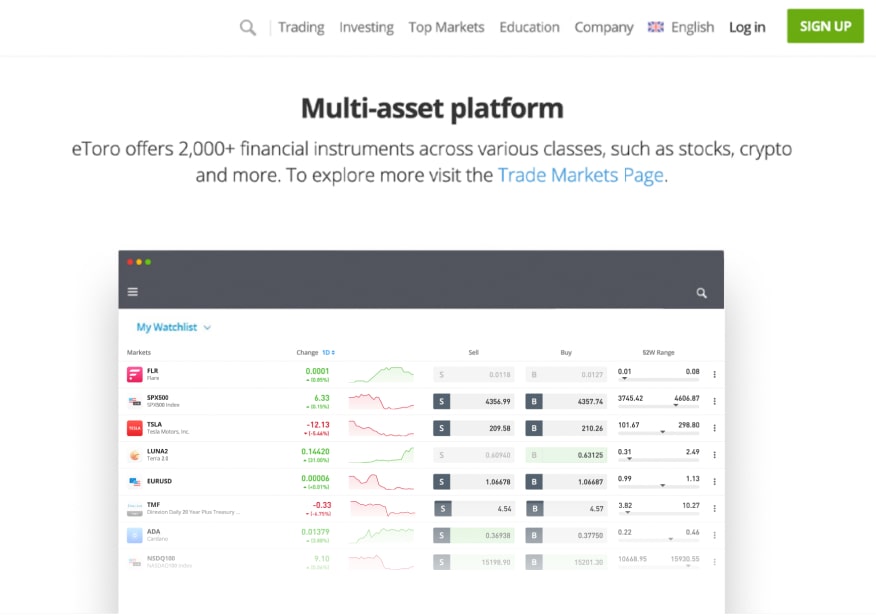Select Top Markets in the navigation bar

(446, 27)
